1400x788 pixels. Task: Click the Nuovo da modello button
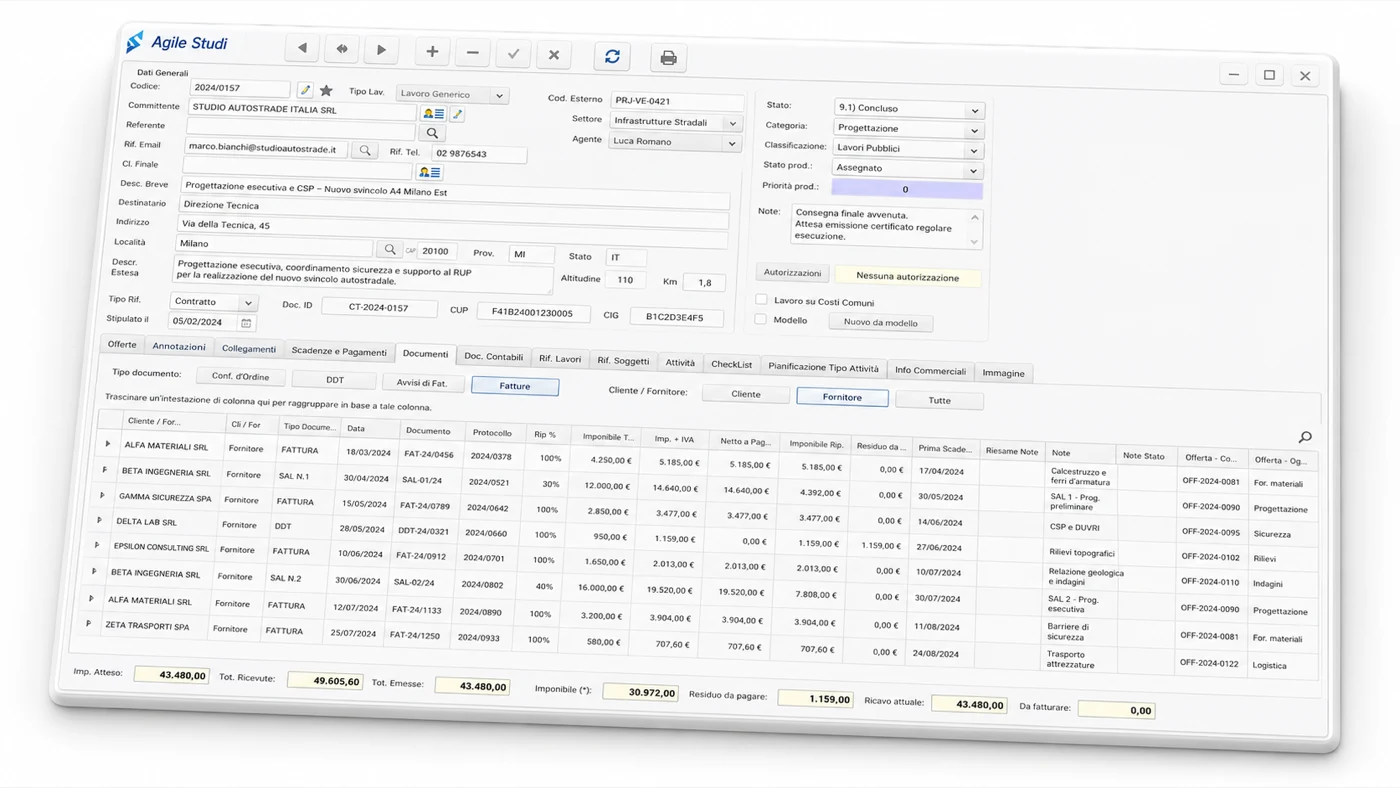[x=881, y=323]
